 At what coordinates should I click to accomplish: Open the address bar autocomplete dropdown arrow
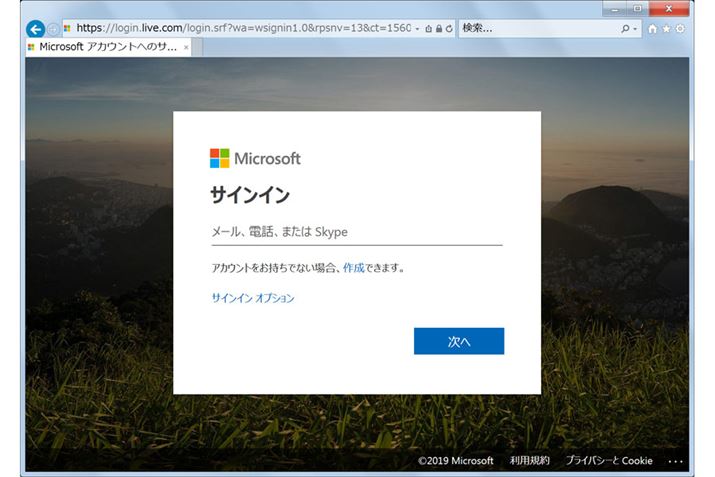(417, 29)
